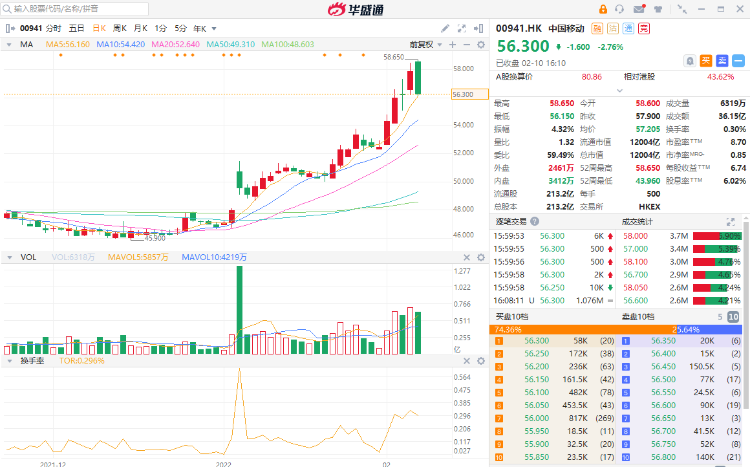Click the help icon beside 逐笔交易
This screenshot has width=750, height=467.
pos(535,221)
